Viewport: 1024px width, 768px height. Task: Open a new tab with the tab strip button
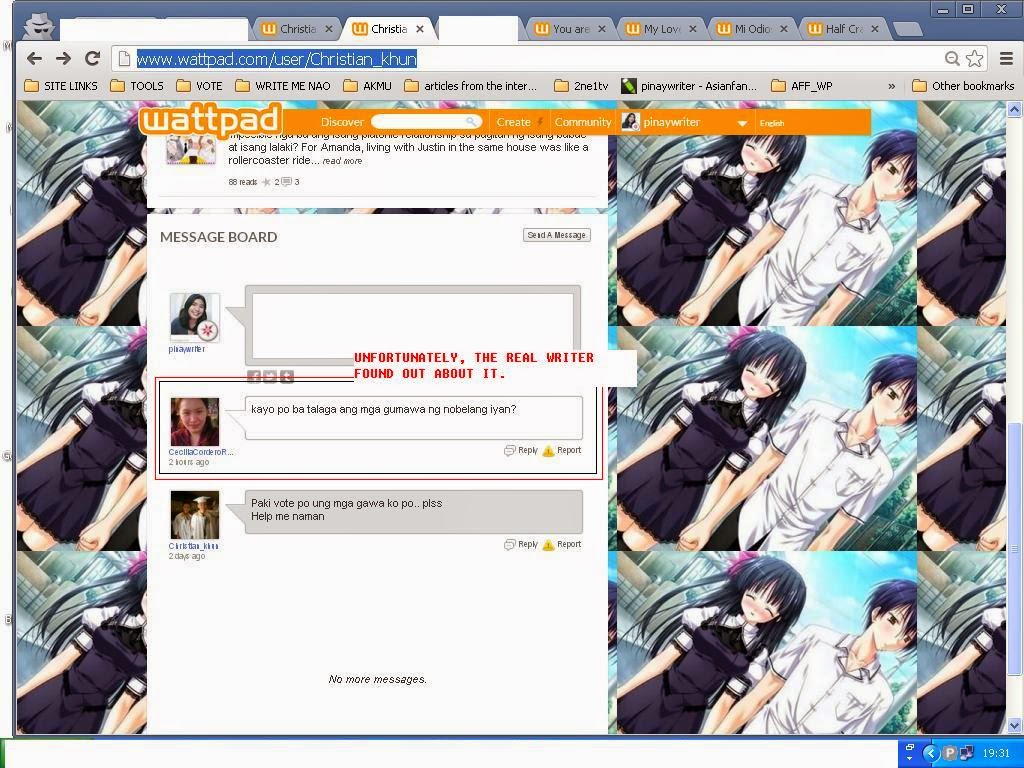point(906,29)
